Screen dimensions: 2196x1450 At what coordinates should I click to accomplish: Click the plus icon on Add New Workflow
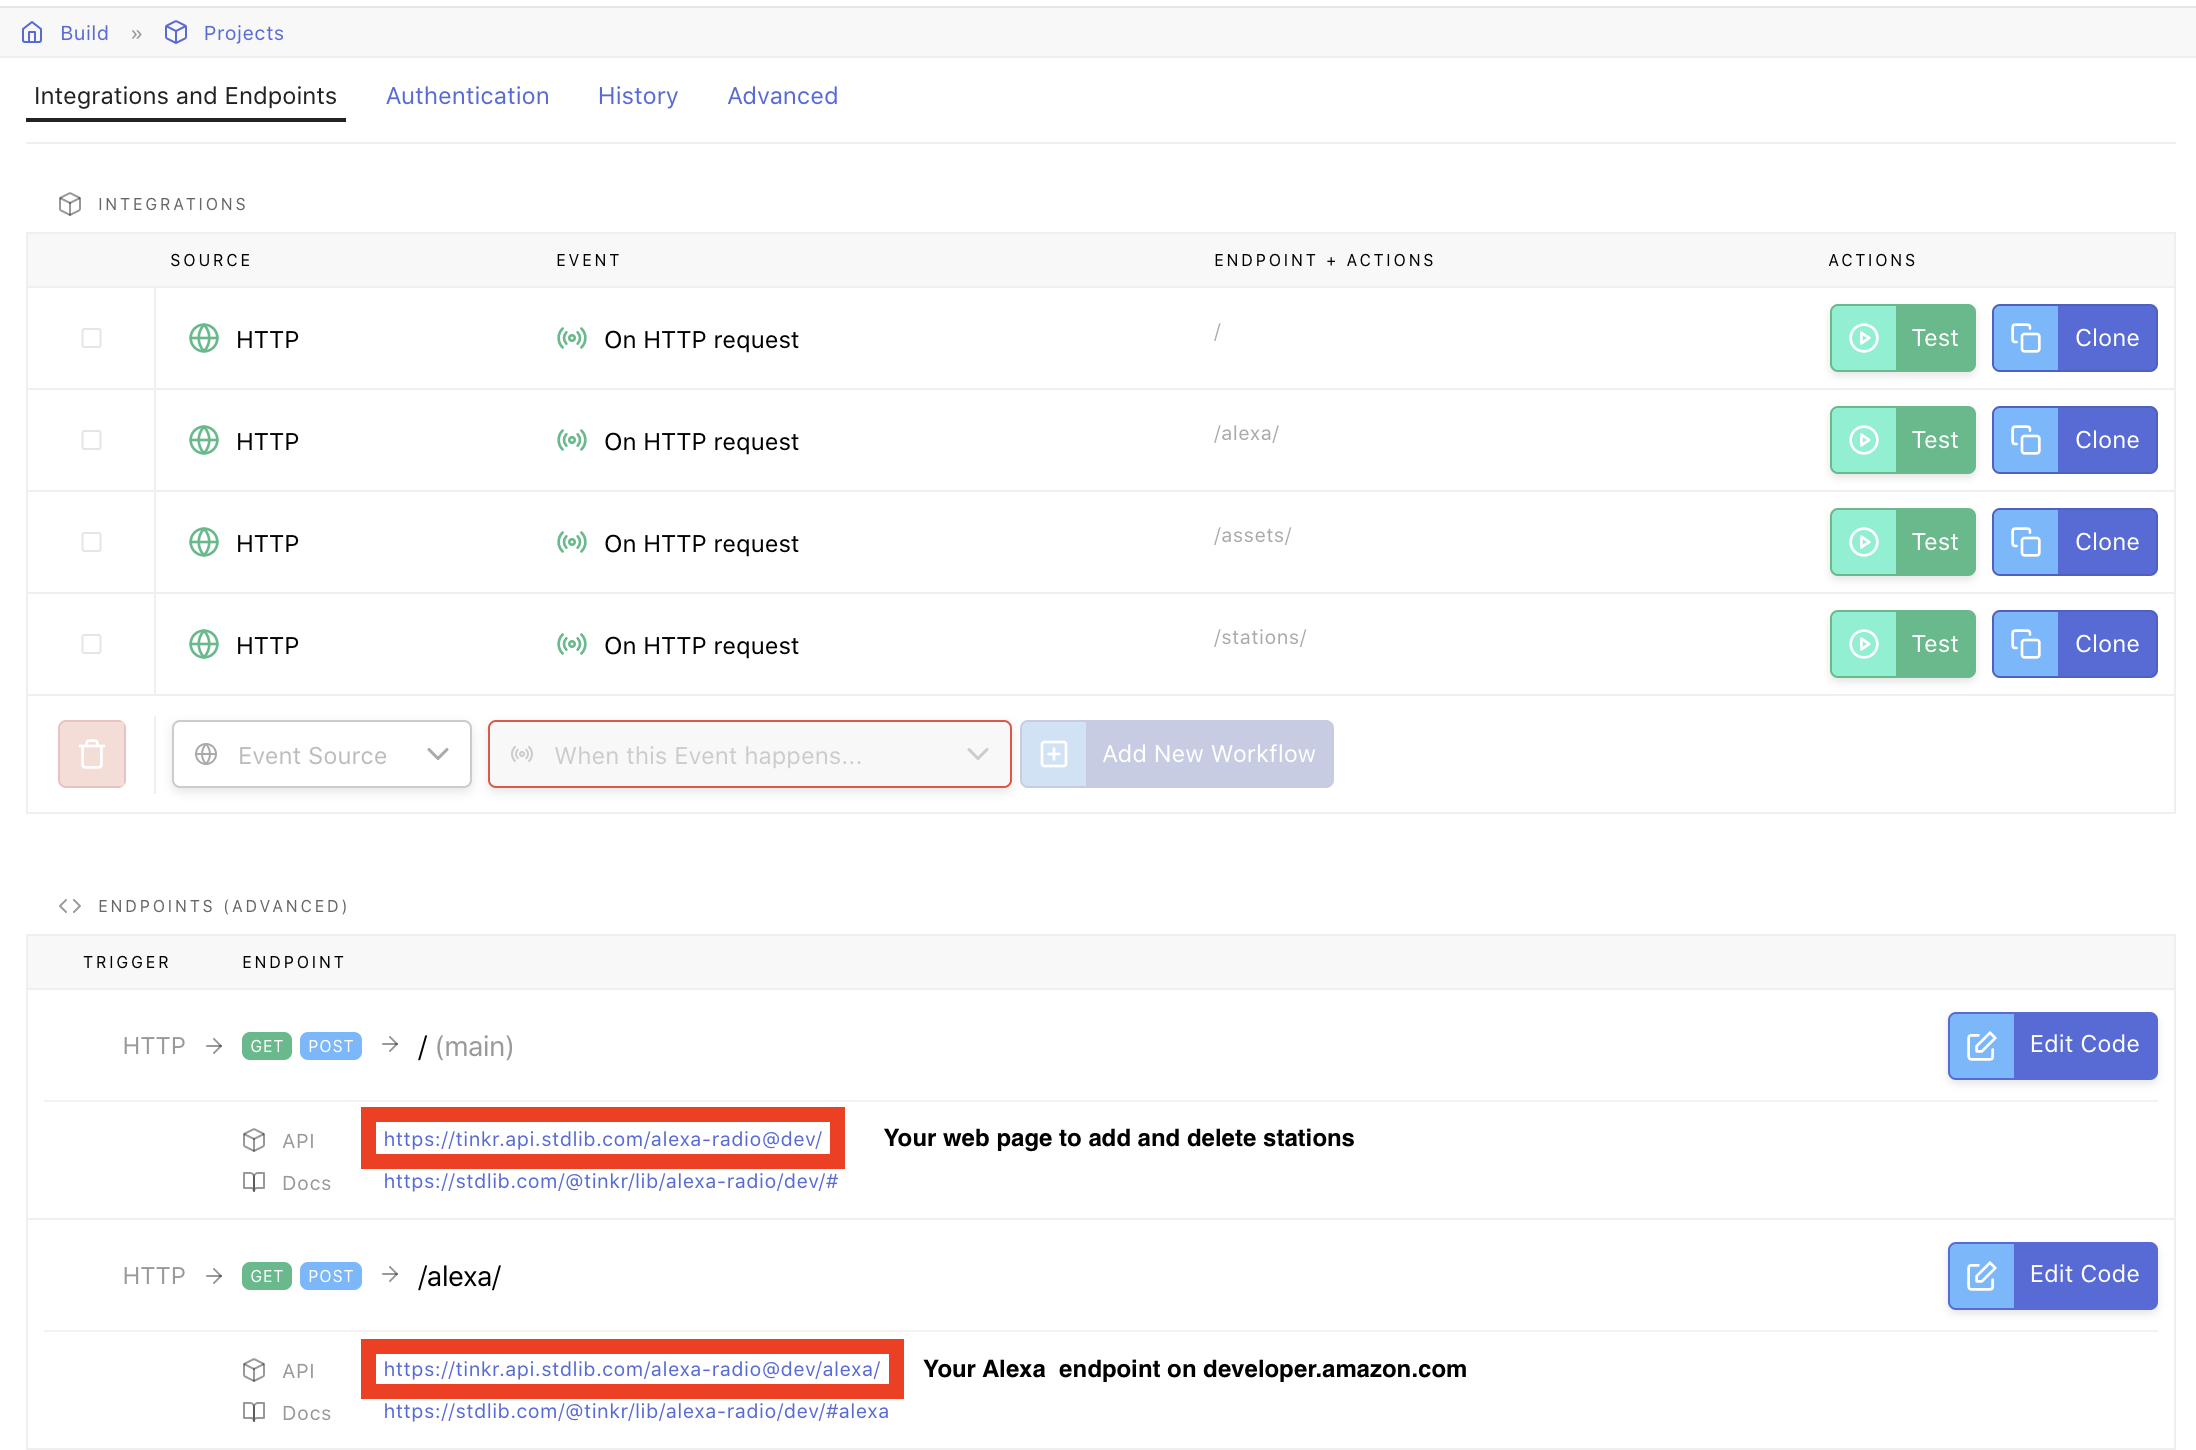[x=1054, y=754]
